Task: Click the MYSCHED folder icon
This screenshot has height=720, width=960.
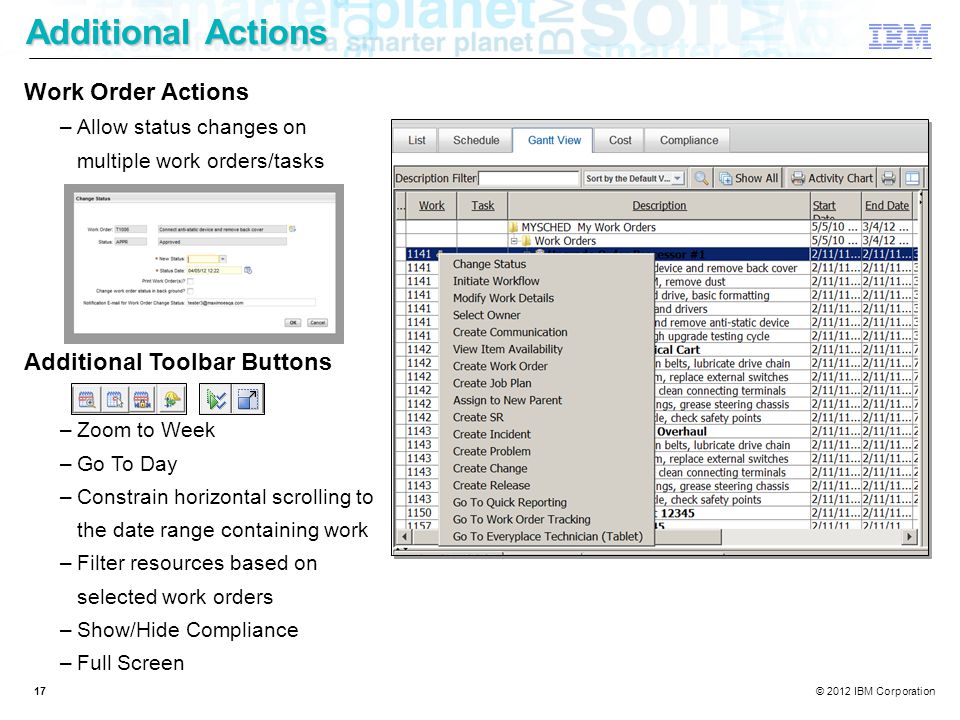Action: coord(514,227)
